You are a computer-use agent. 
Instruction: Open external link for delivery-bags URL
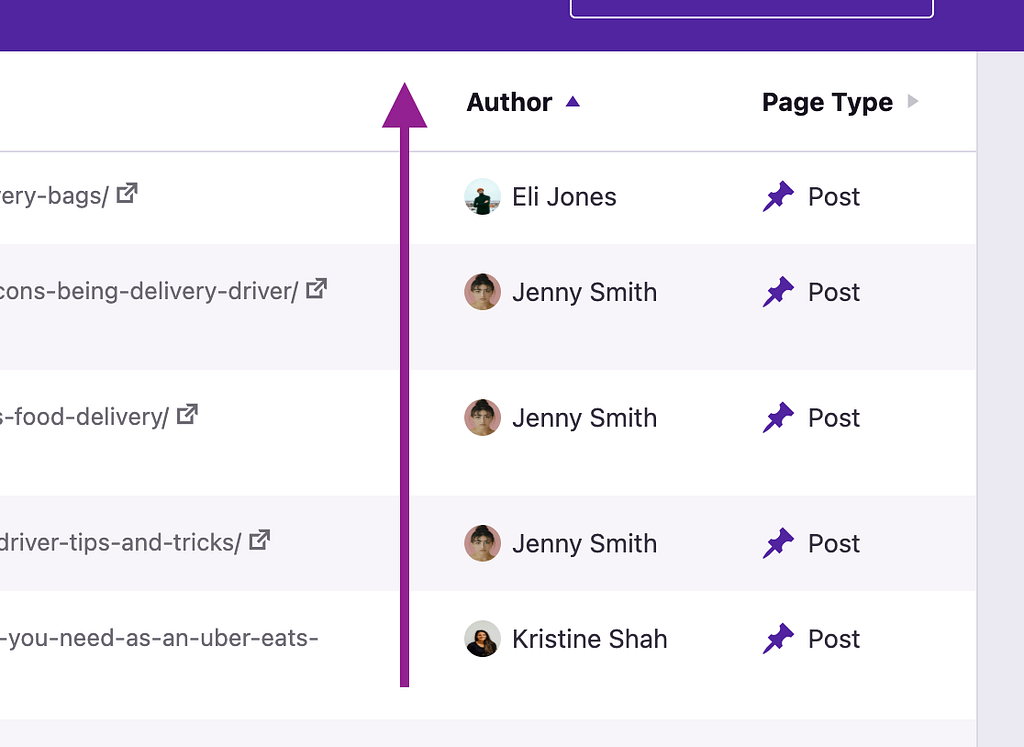tap(127, 193)
